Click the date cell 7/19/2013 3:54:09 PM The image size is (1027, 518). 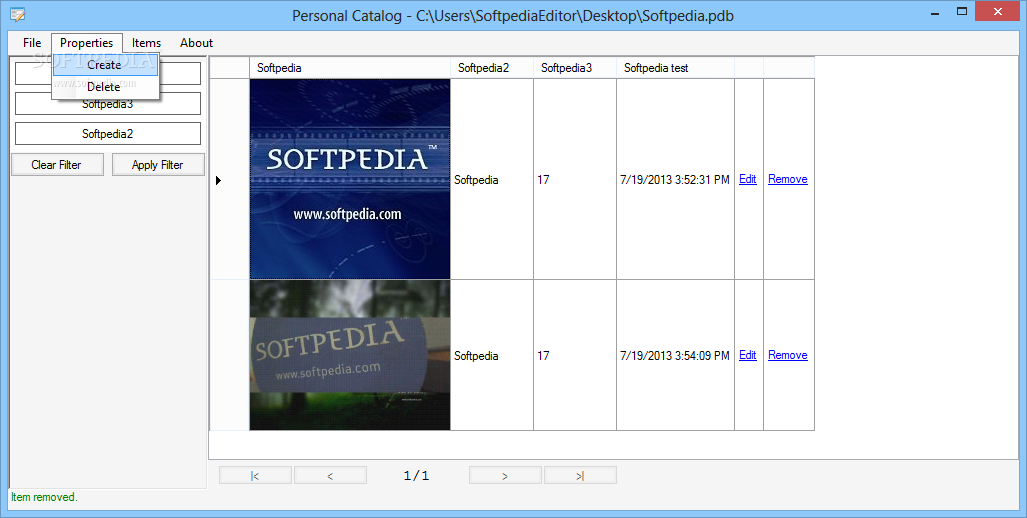pos(675,355)
